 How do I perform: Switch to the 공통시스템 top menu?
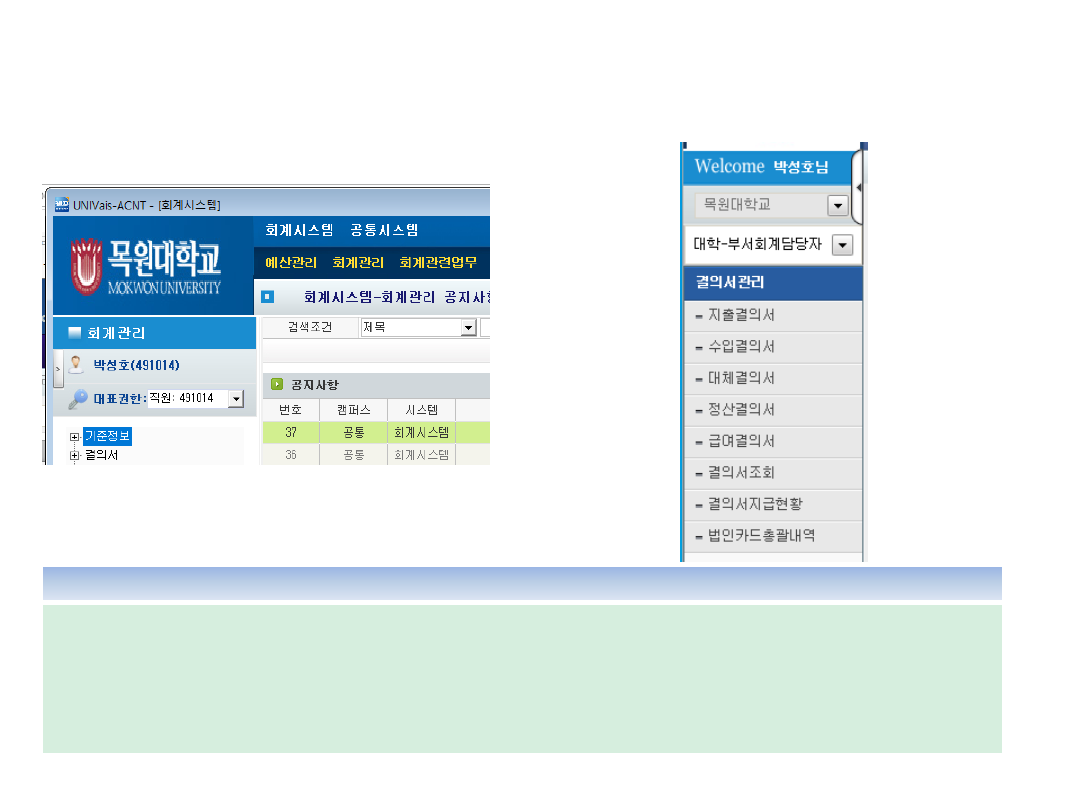384,231
